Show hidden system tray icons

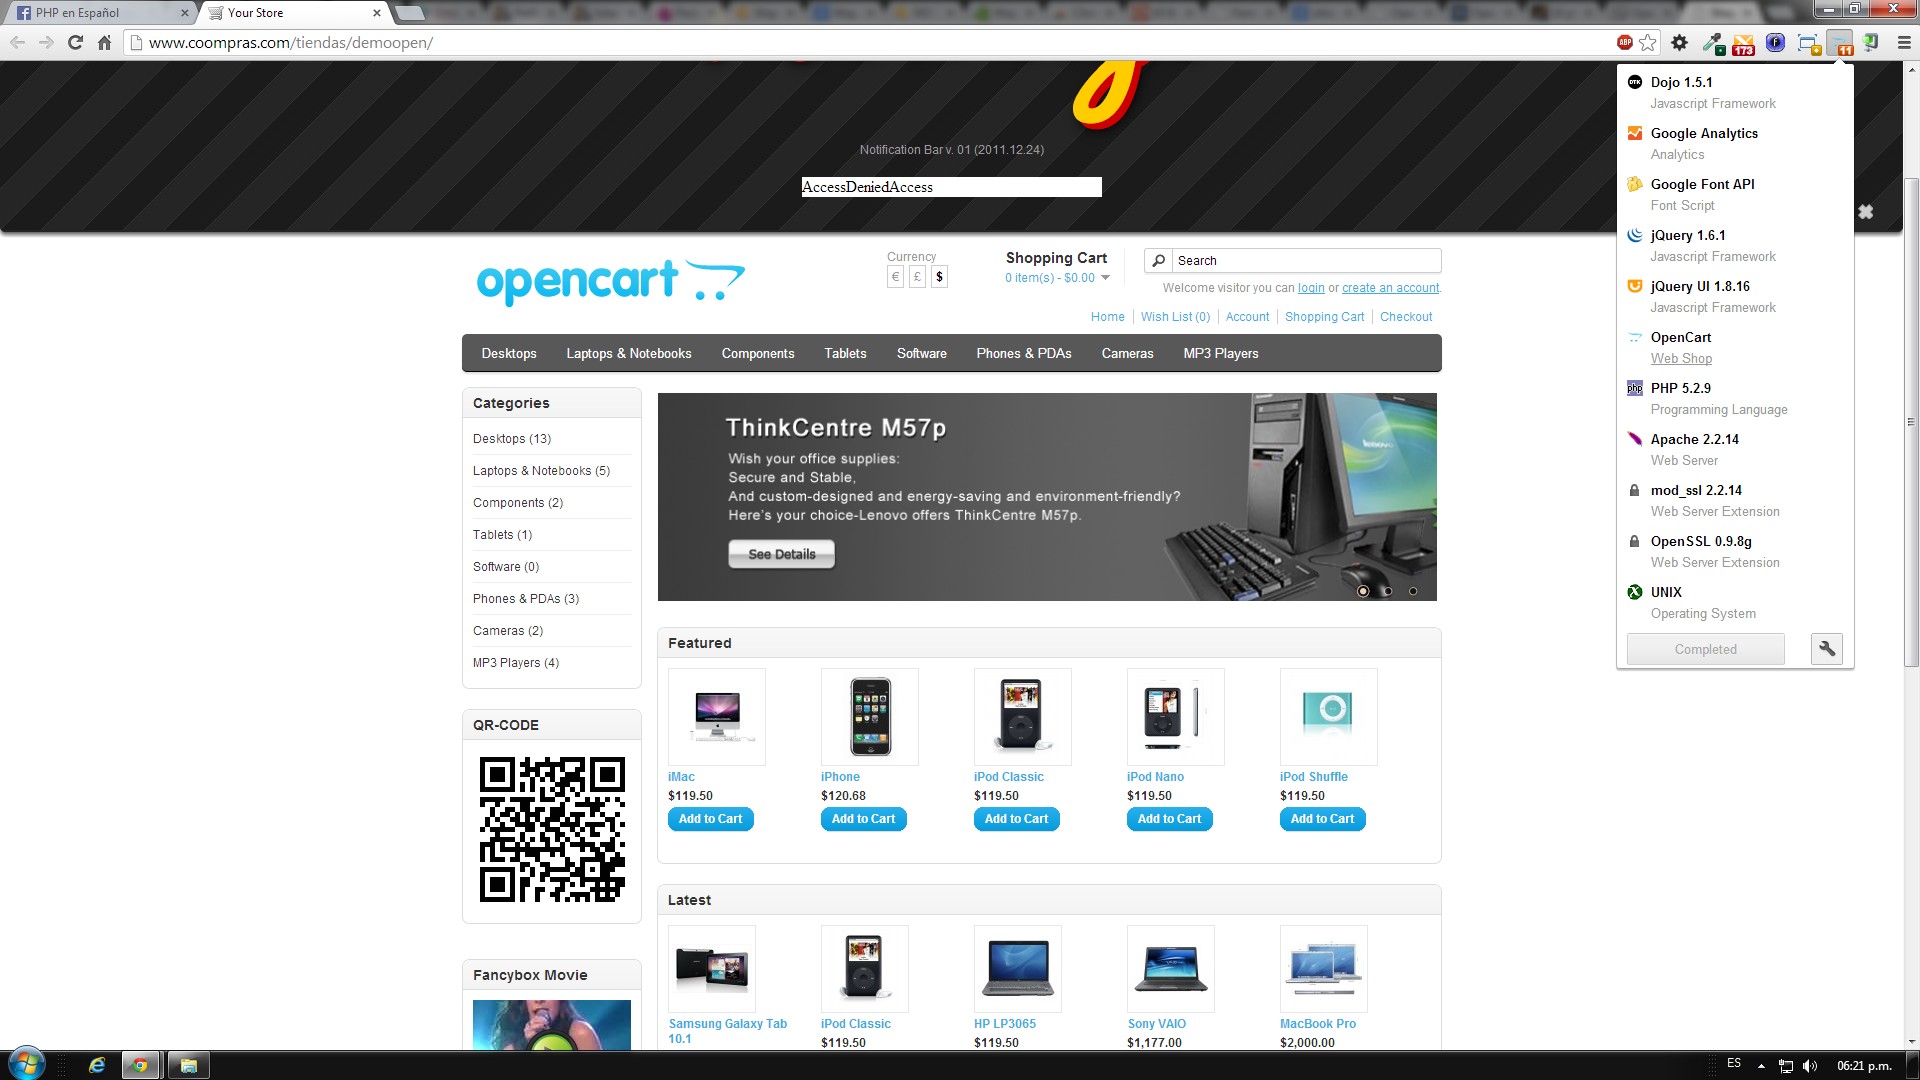(1761, 1065)
